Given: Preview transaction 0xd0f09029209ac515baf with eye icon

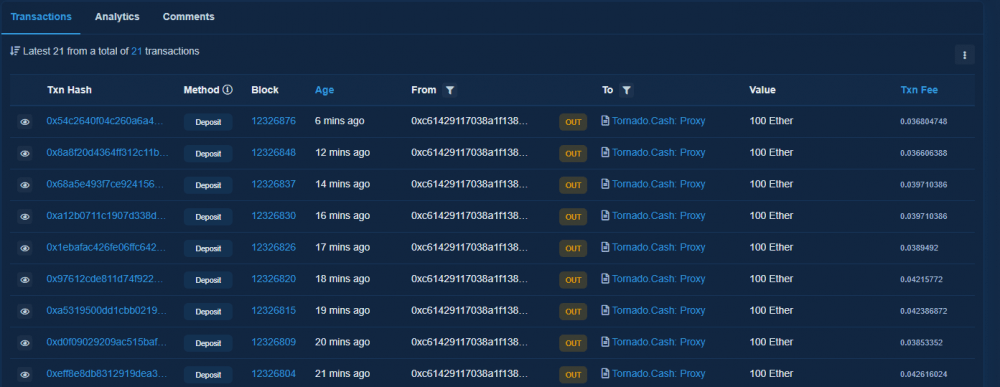Looking at the screenshot, I should (25, 343).
